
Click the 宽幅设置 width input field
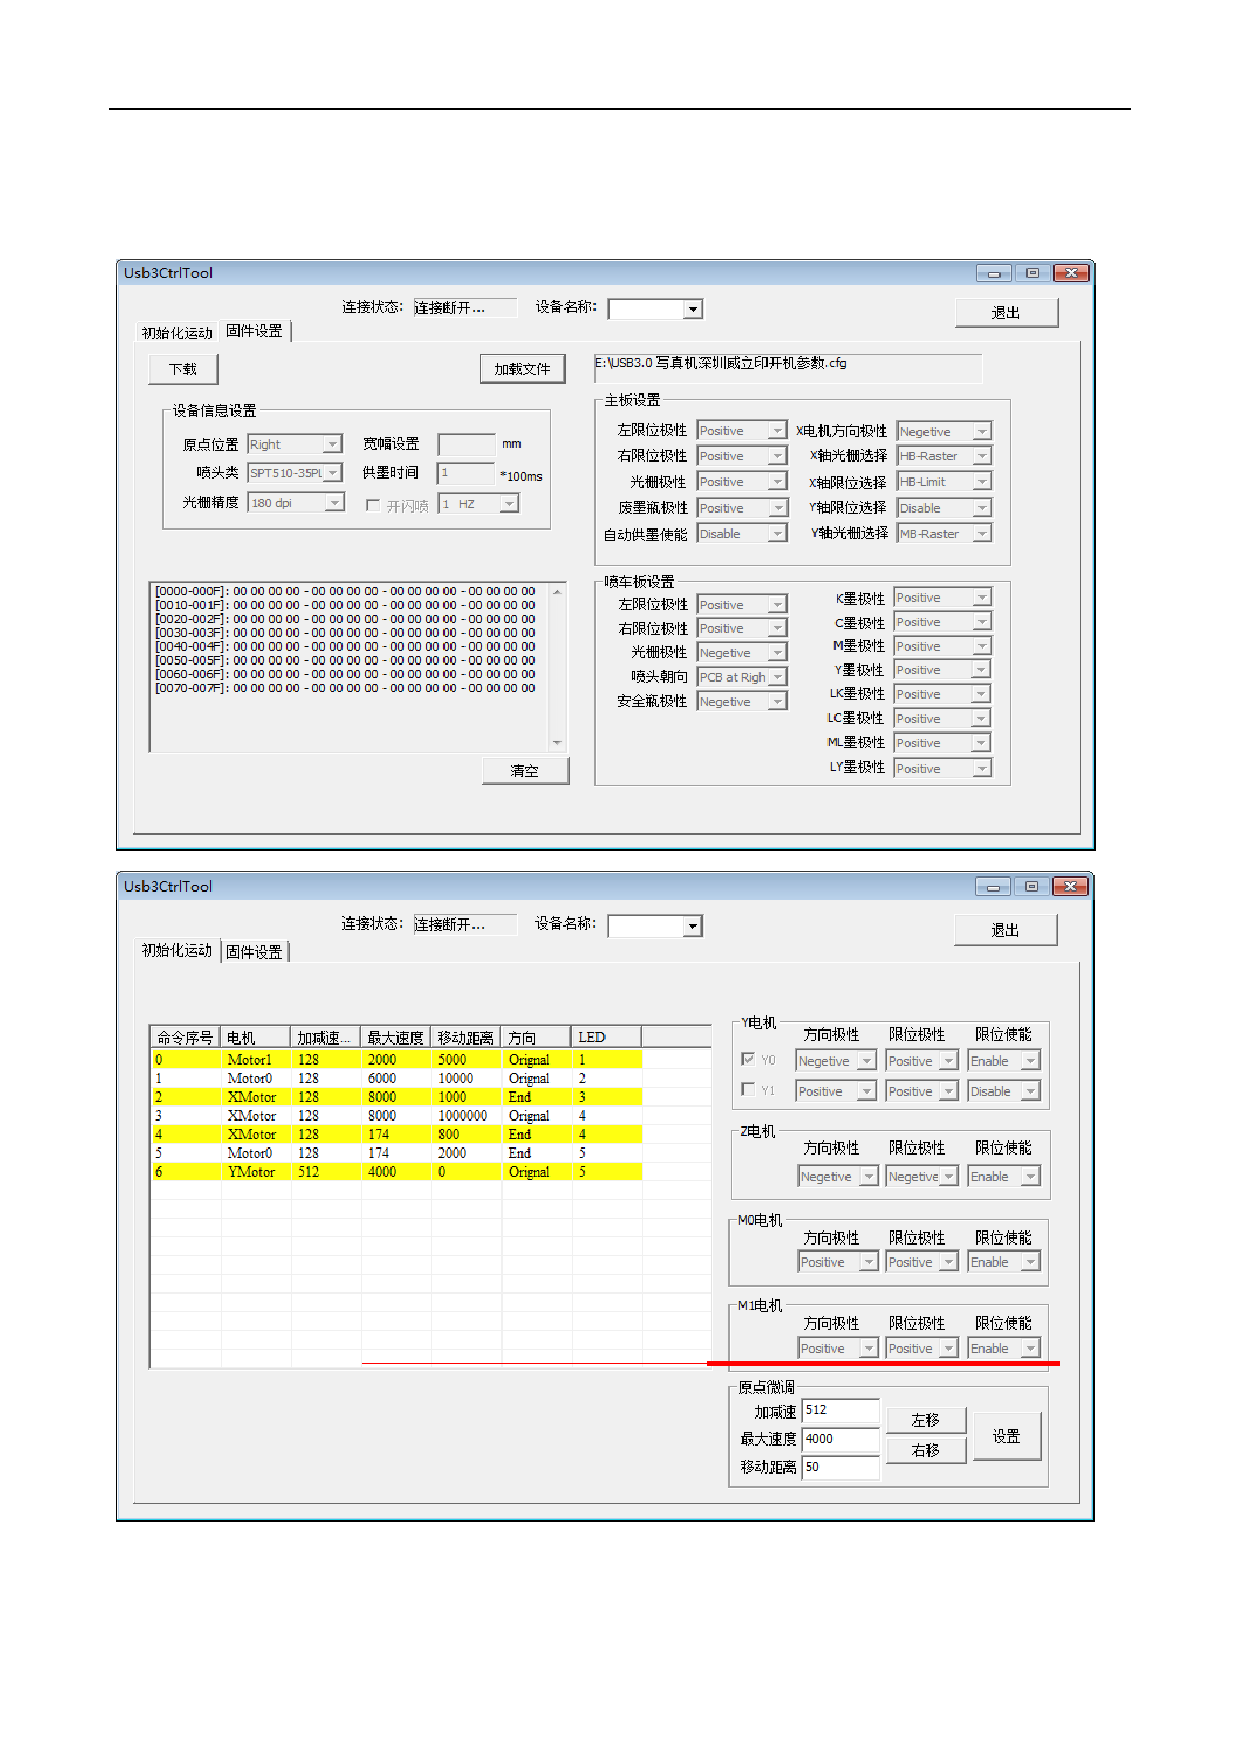pos(467,444)
